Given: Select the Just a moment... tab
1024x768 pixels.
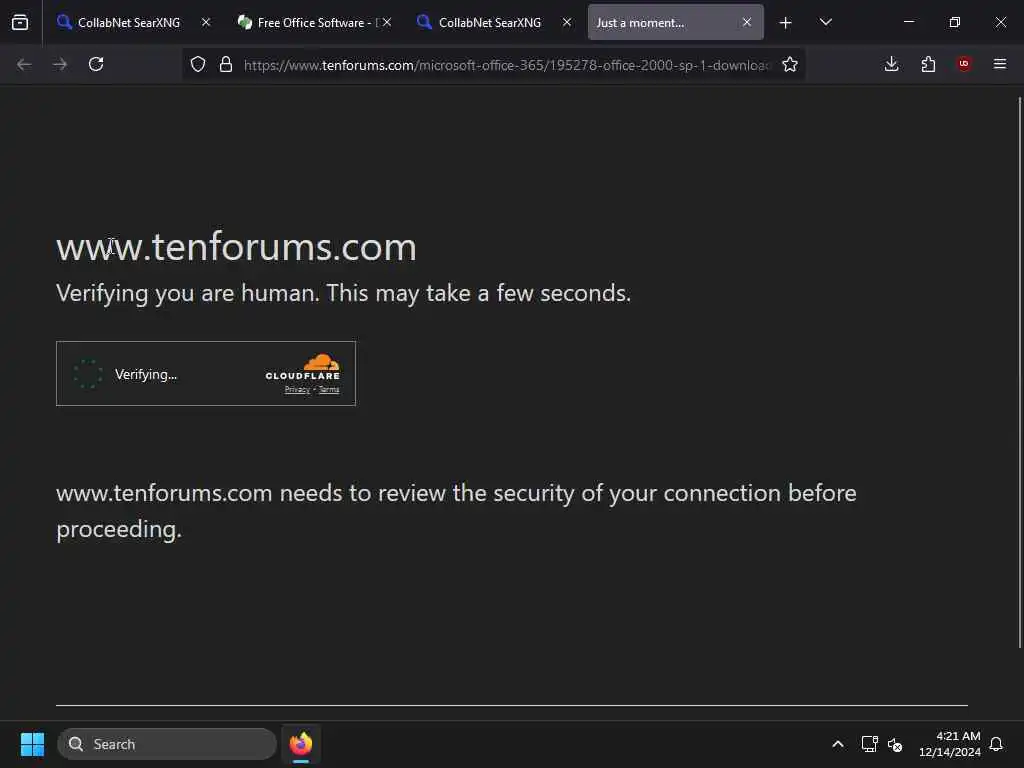Looking at the screenshot, I should pos(675,22).
